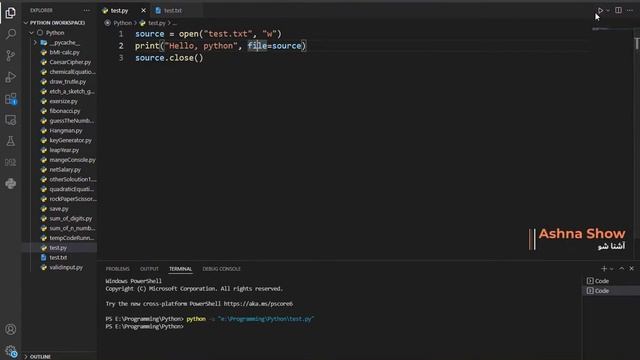
Task: Open exersize.py file
Action: click(63, 101)
